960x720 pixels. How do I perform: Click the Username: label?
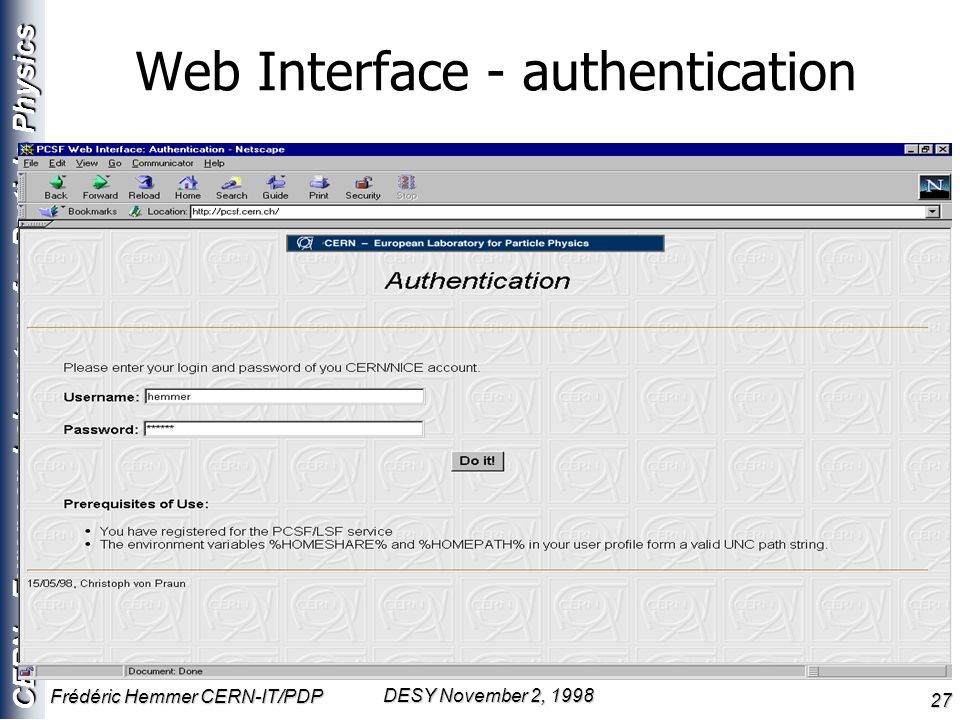[x=102, y=397]
